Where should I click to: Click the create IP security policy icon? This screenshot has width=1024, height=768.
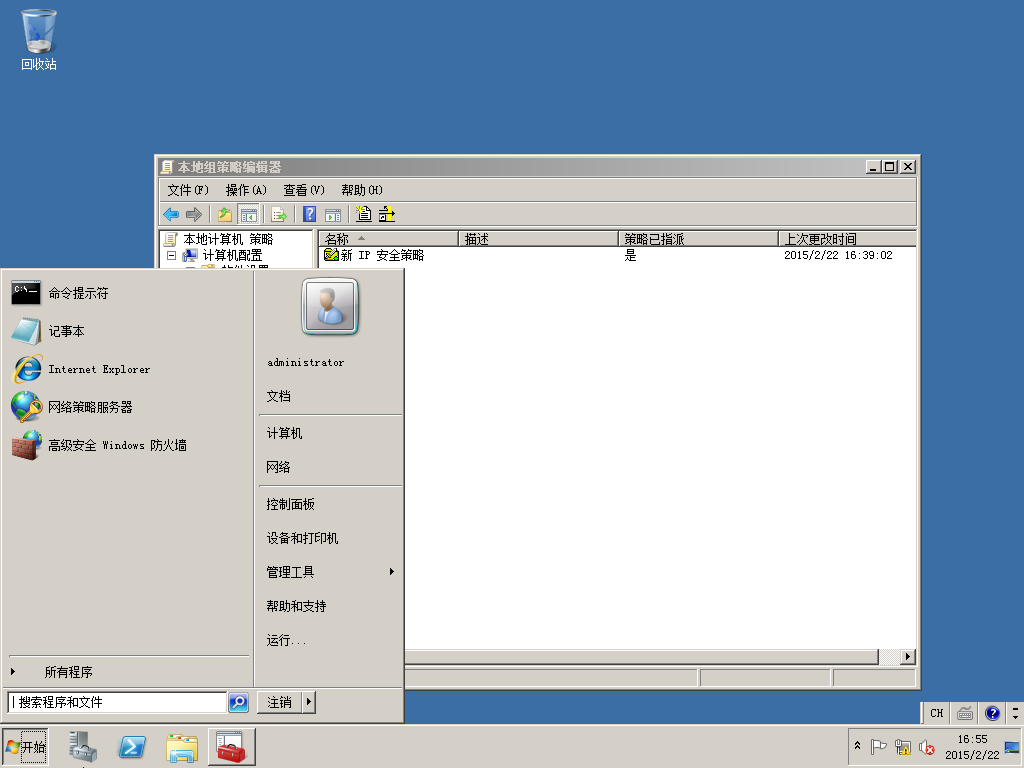click(x=364, y=214)
